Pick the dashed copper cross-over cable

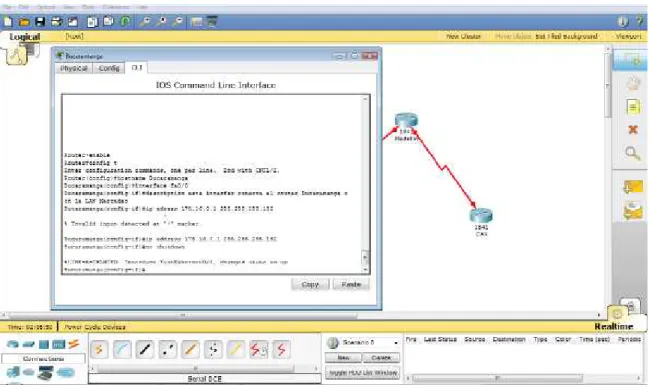pos(168,350)
